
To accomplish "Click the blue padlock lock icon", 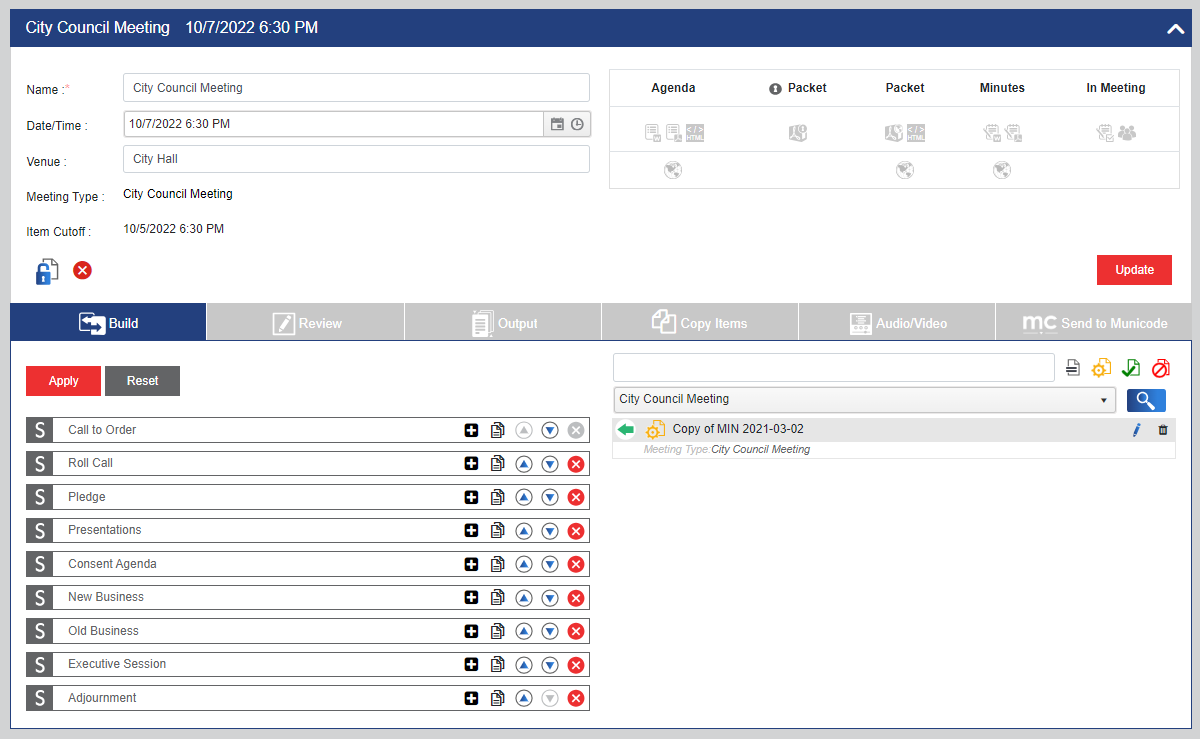I will (47, 271).
